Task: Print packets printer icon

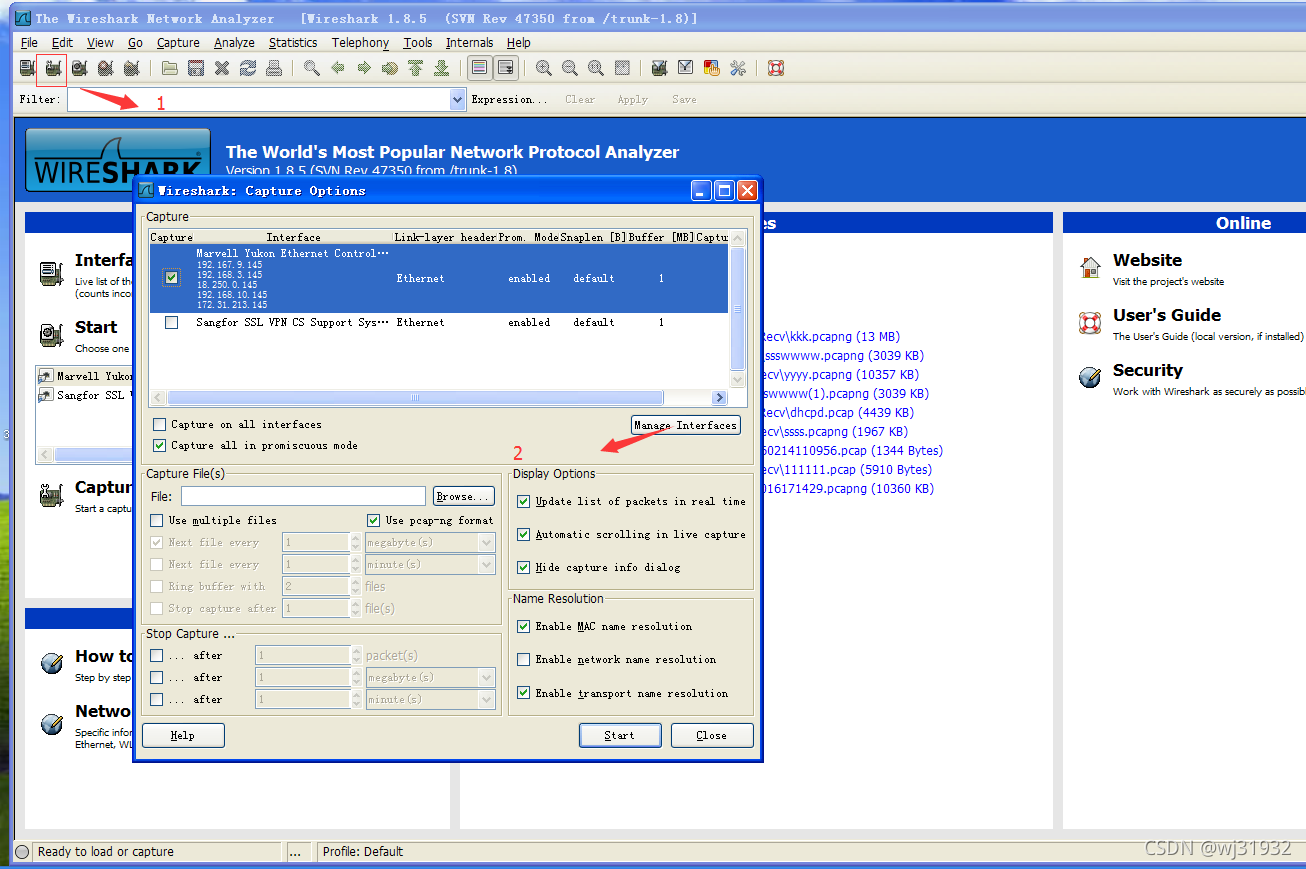Action: point(274,68)
